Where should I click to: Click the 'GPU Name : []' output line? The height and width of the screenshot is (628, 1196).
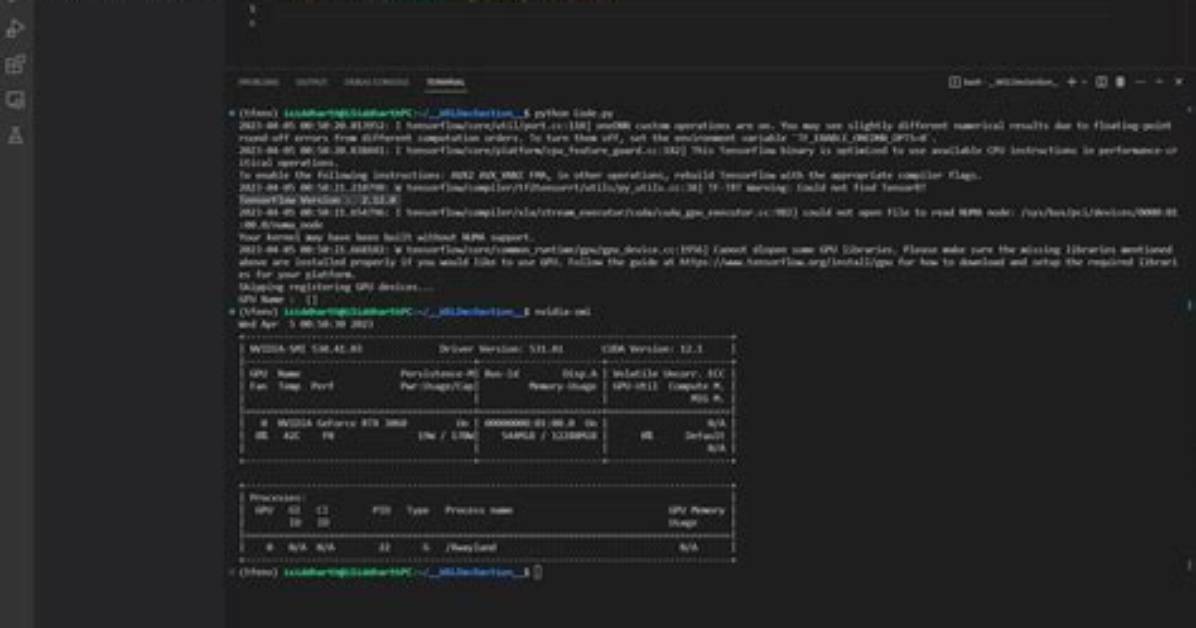[278, 300]
